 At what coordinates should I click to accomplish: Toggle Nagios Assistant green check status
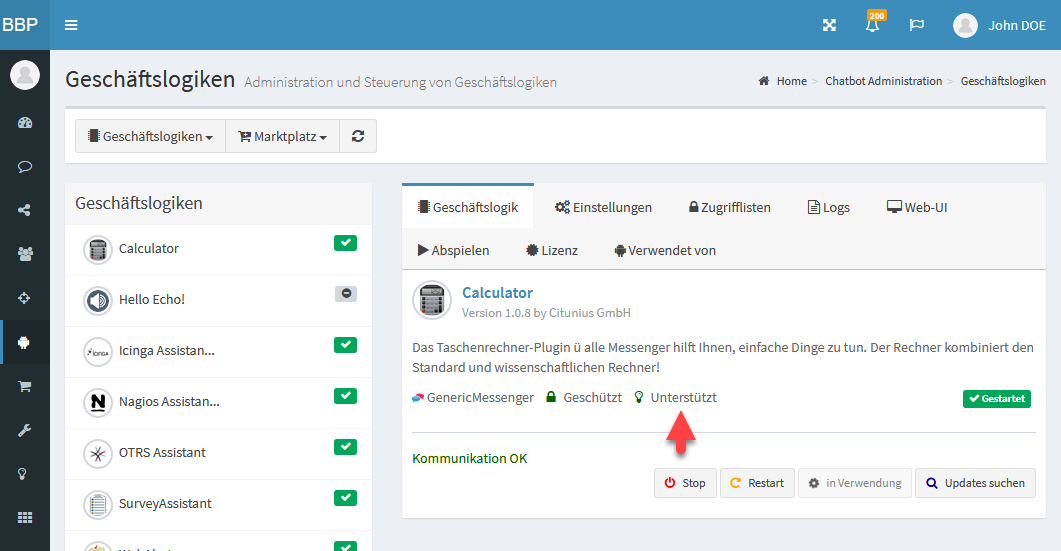[x=345, y=396]
